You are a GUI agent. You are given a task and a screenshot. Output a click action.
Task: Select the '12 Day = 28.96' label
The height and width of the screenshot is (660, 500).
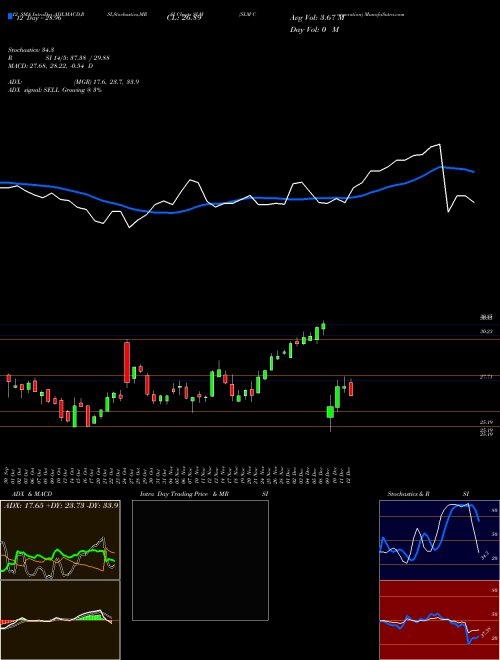point(37,19)
